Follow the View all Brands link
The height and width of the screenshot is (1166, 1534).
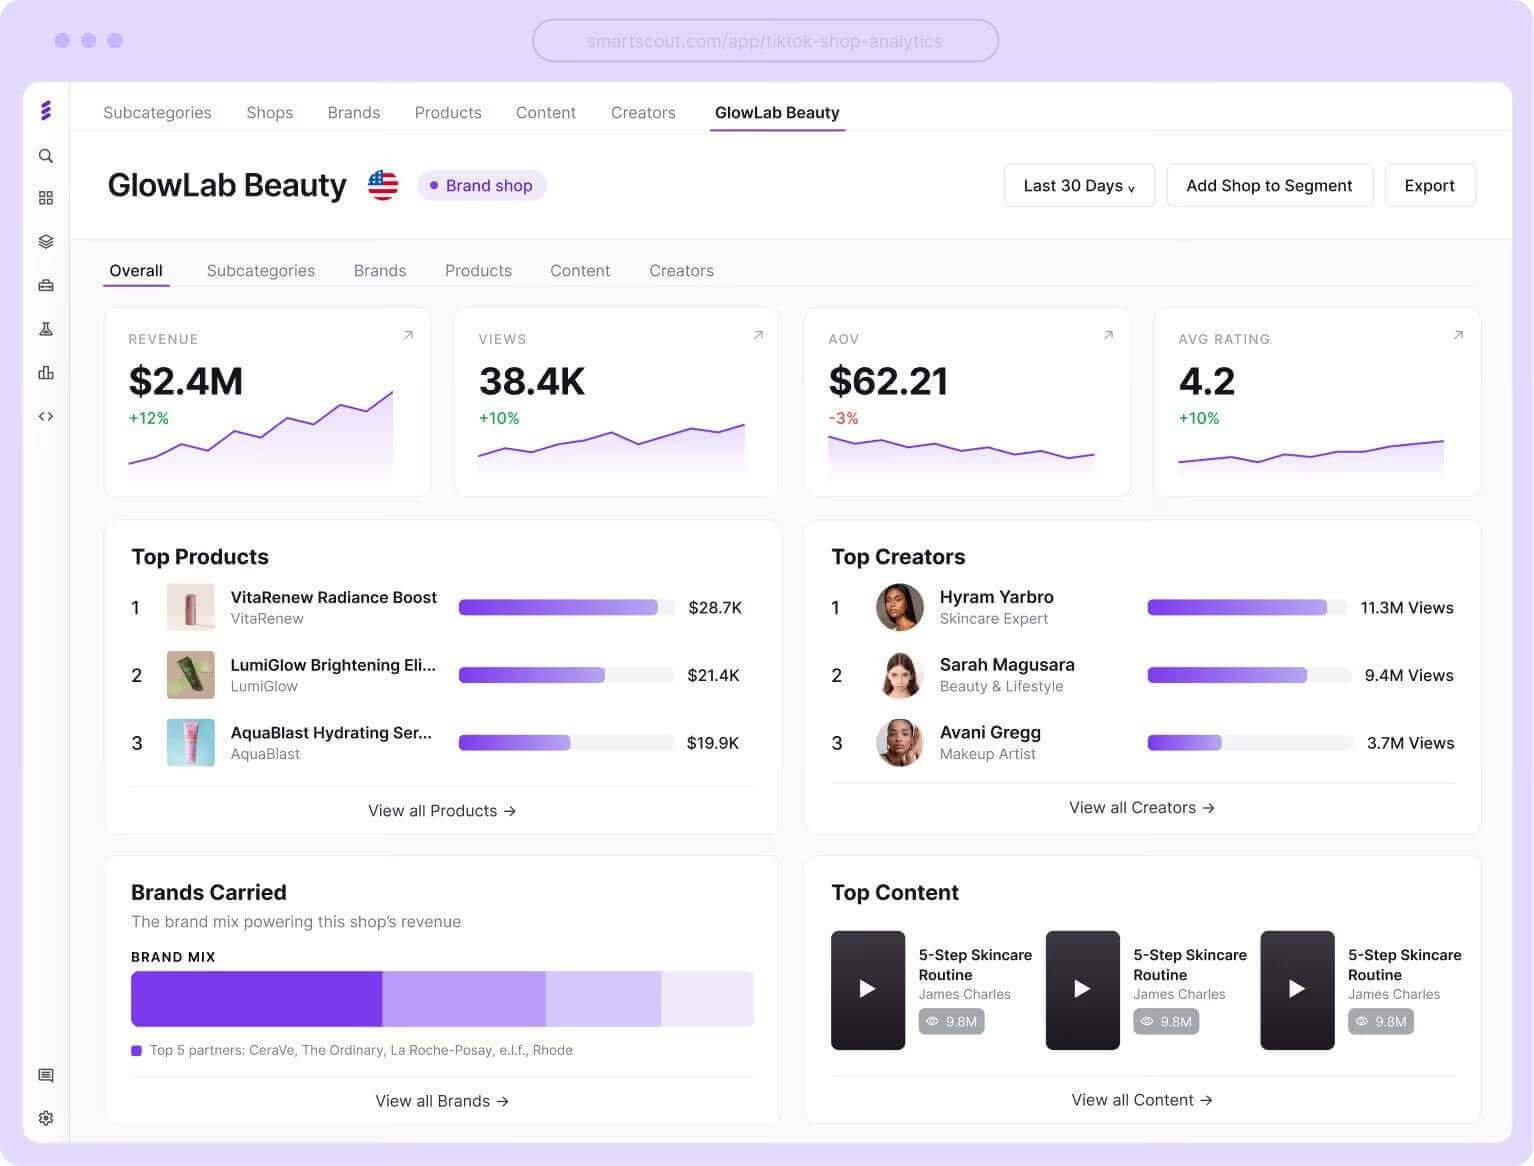442,1100
